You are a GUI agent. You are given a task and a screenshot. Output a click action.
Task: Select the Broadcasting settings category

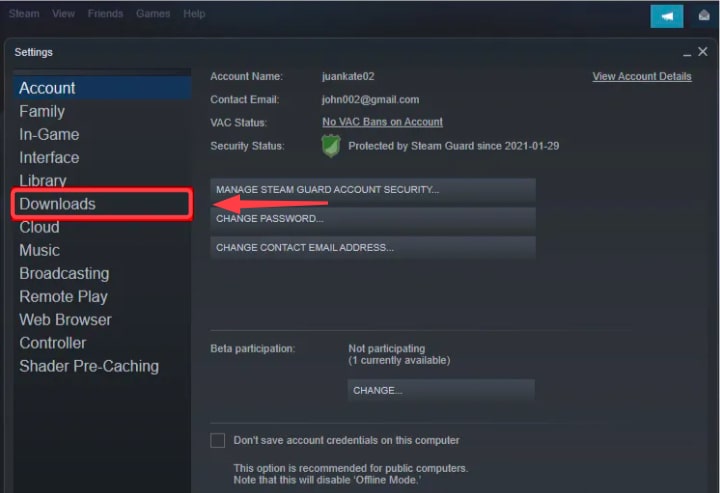102,274
